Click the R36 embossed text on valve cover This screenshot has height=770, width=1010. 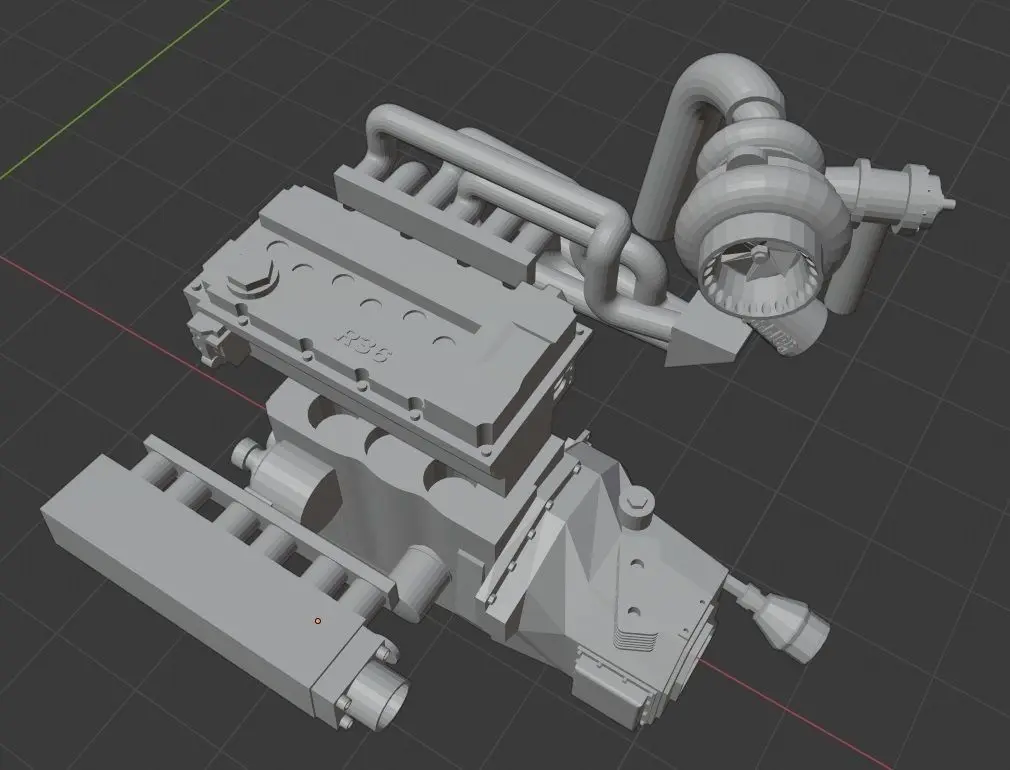click(x=364, y=345)
